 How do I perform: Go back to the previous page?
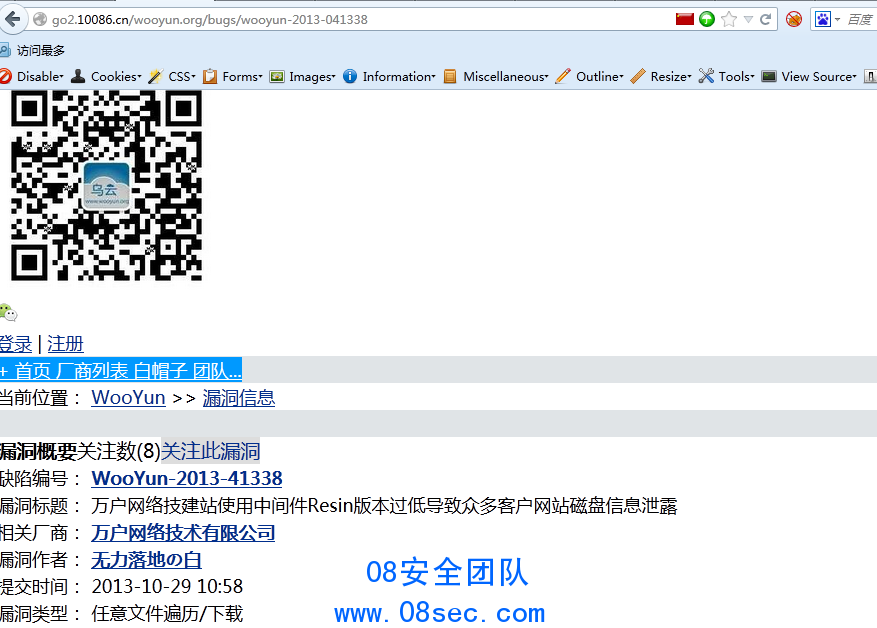click(x=12, y=20)
